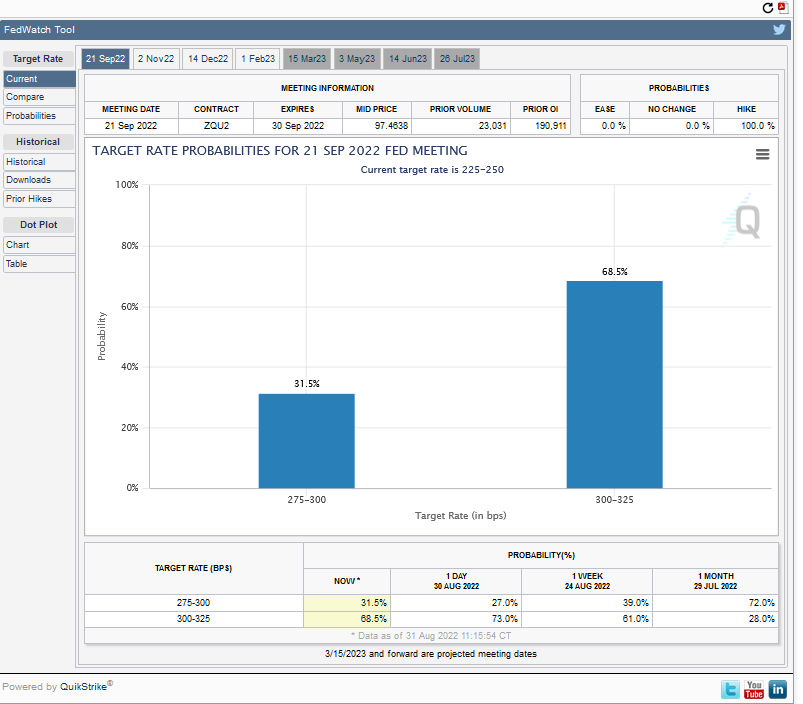This screenshot has width=803, height=704.
Task: Click the 39.0% 1 WEEK cell
Action: pos(587,603)
